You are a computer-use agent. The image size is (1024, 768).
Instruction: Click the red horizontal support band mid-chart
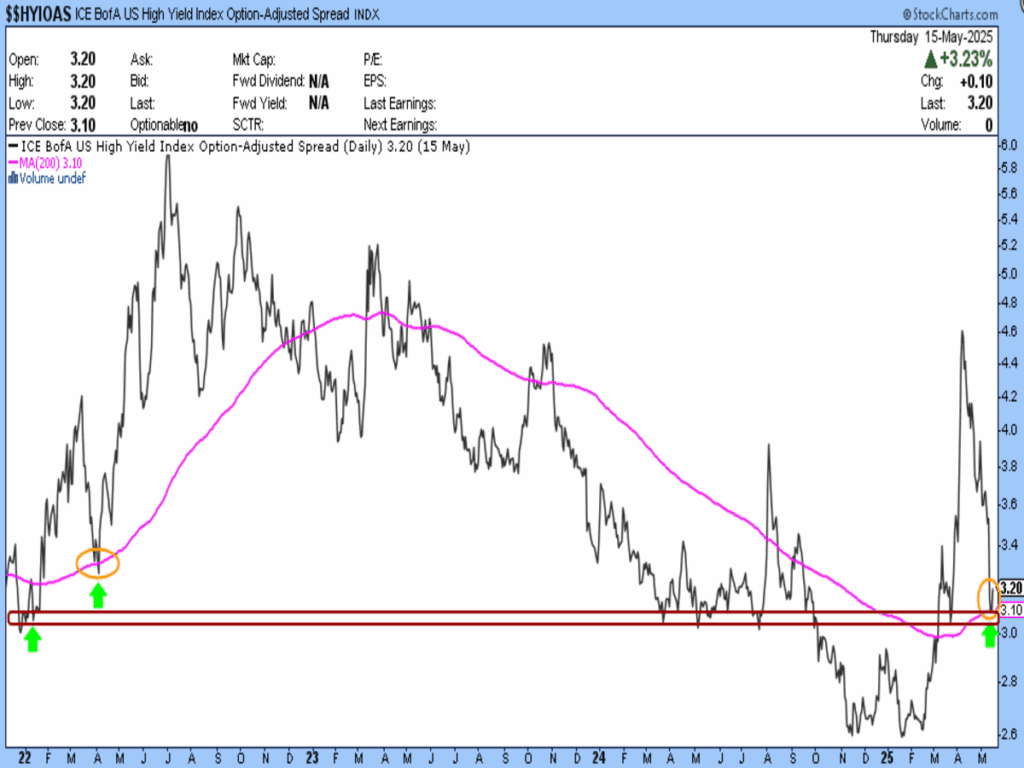500,618
